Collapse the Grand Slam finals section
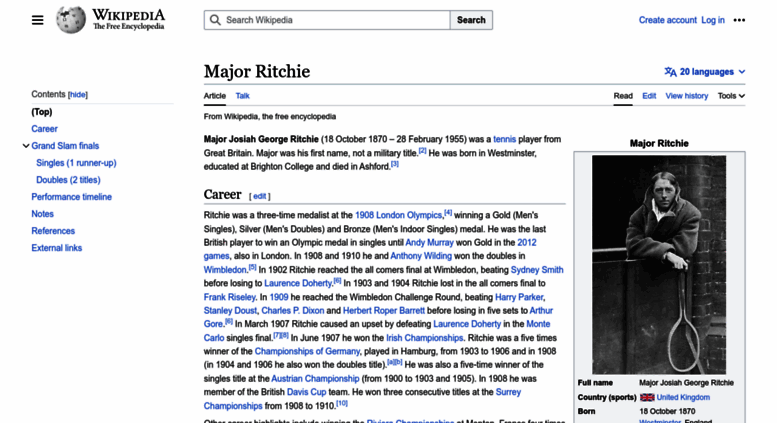The width and height of the screenshot is (777, 423). [x=26, y=146]
